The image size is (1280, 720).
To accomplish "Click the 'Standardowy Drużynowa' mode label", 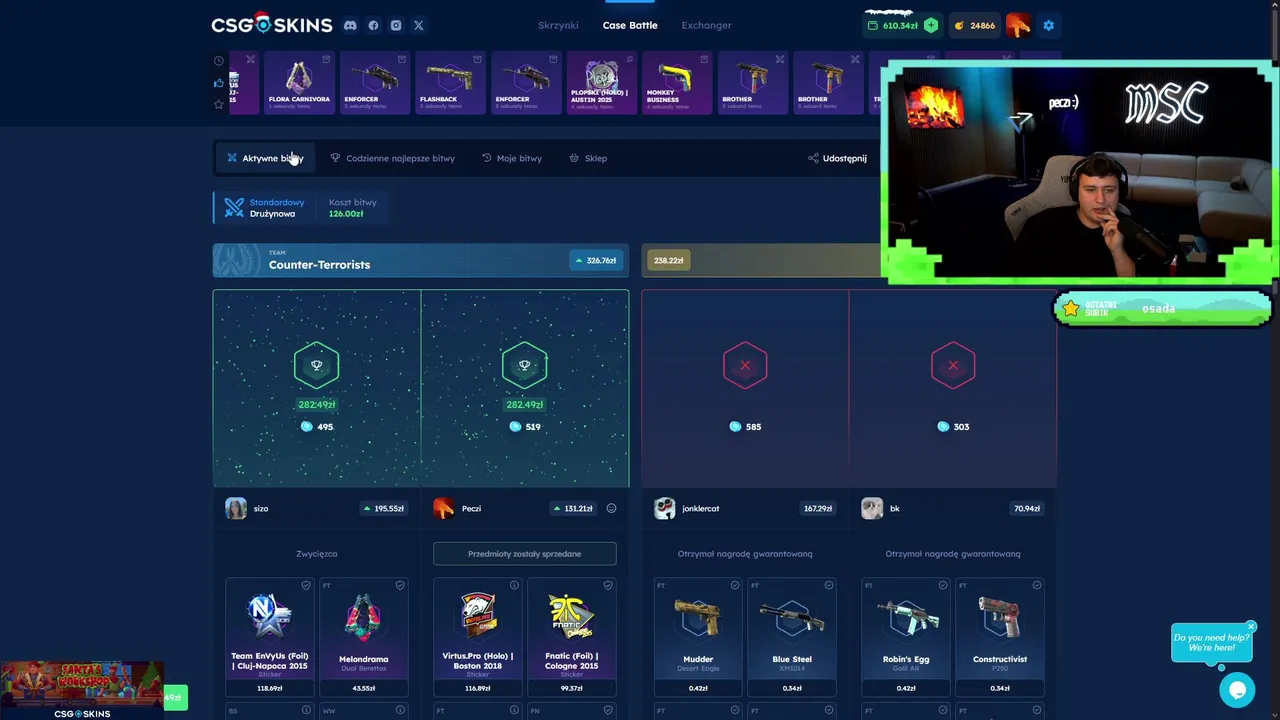I will tap(277, 208).
